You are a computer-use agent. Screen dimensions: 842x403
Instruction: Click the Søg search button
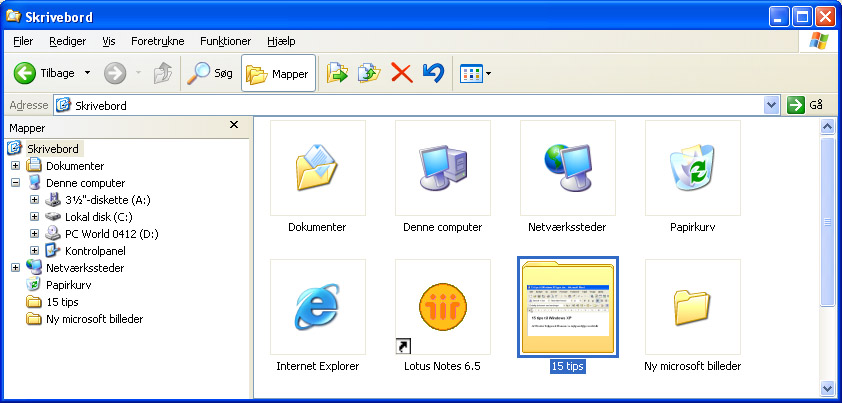coord(211,73)
